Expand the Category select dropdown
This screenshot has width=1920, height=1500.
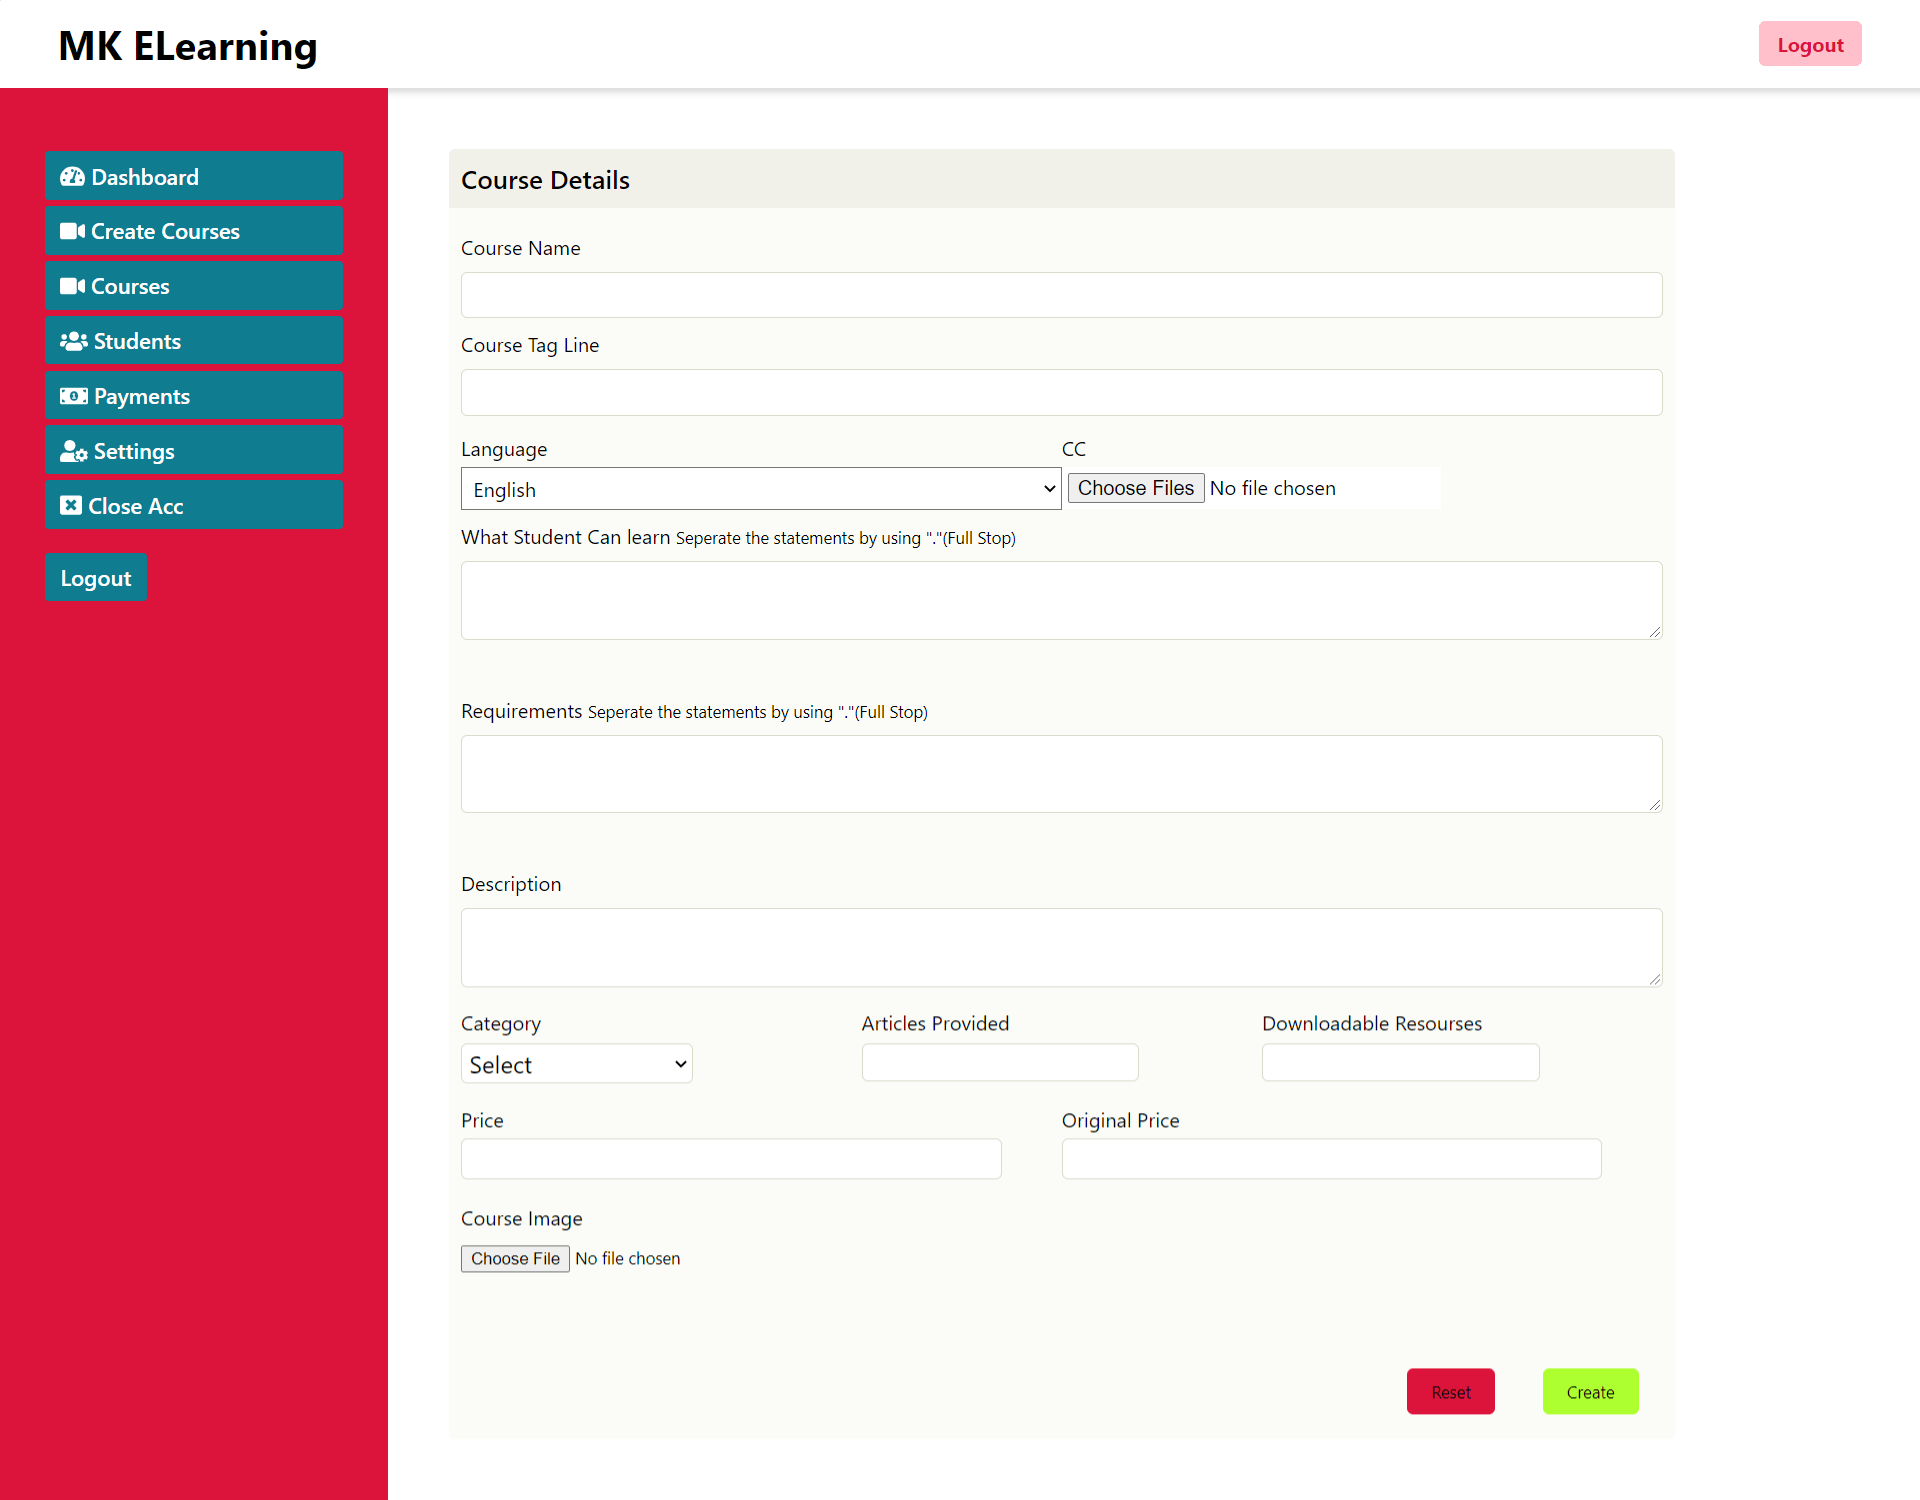pyautogui.click(x=577, y=1065)
